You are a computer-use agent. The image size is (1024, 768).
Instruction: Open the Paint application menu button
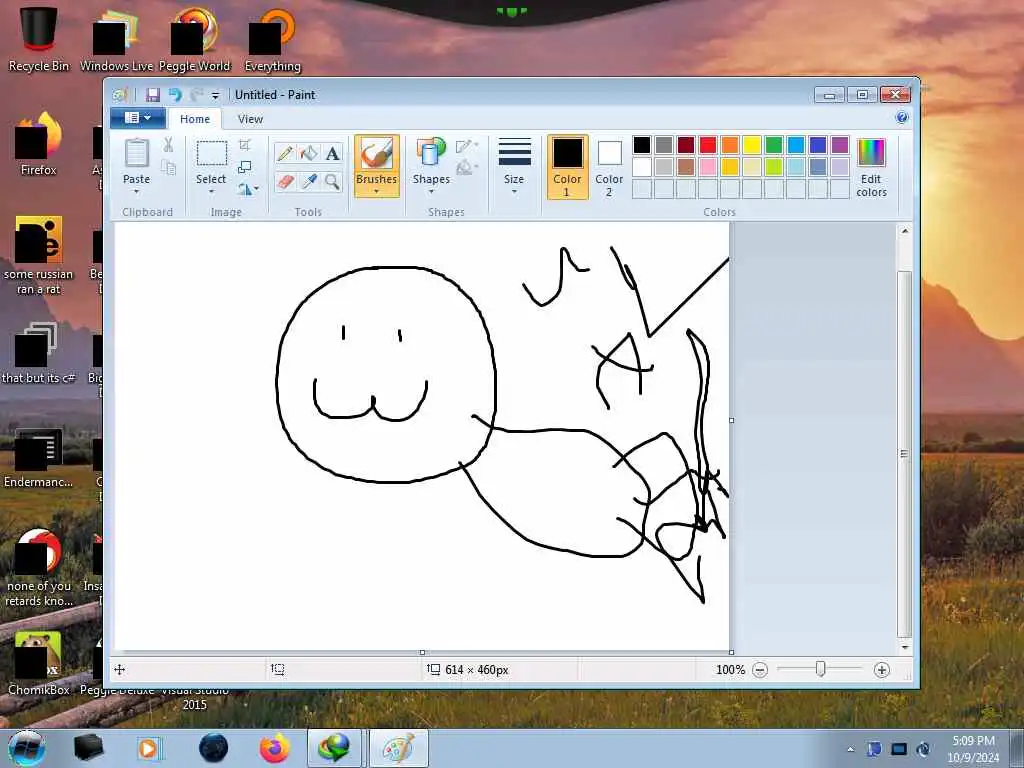(137, 118)
